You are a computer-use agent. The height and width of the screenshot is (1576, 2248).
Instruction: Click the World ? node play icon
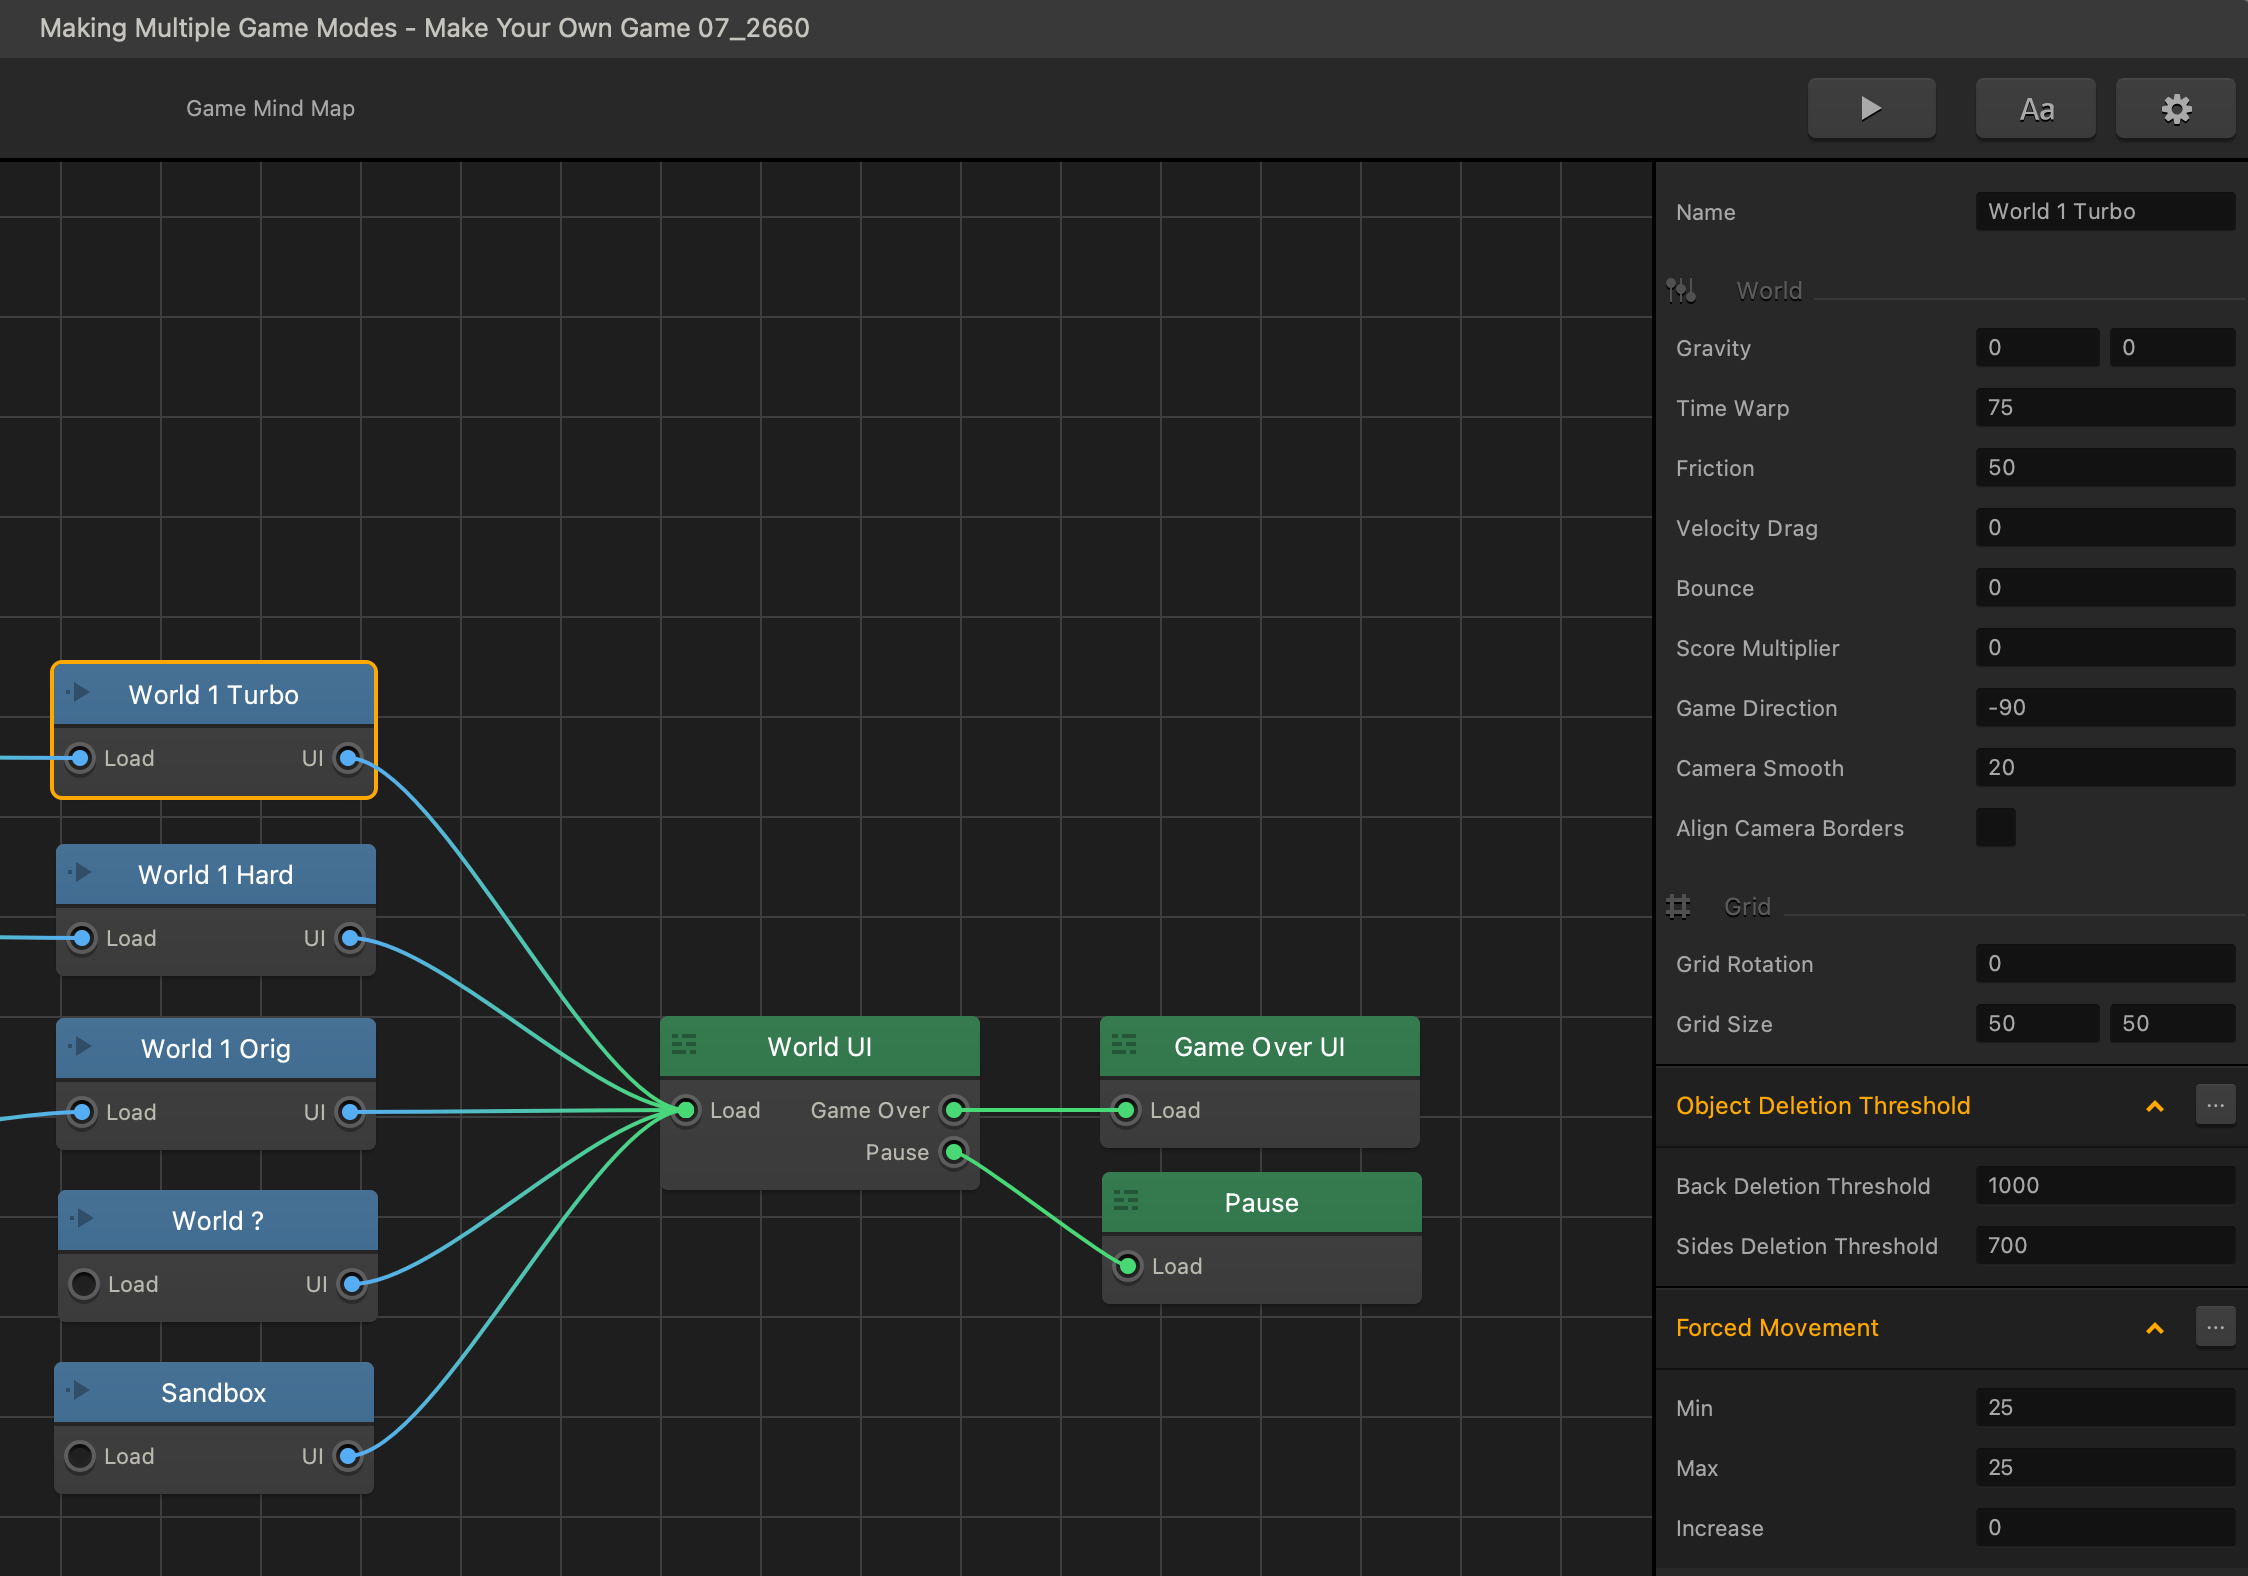pos(84,1219)
